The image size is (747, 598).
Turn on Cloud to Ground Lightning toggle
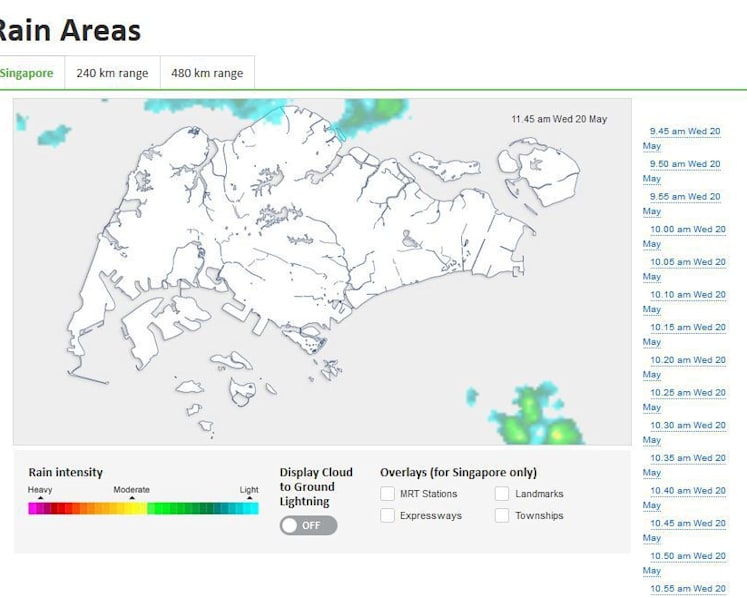click(x=308, y=525)
